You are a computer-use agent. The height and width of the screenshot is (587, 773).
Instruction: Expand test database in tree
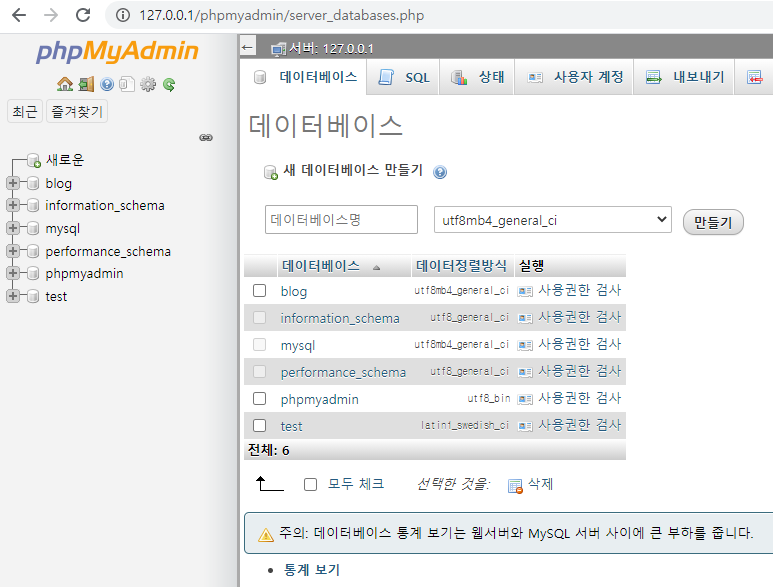(13, 296)
